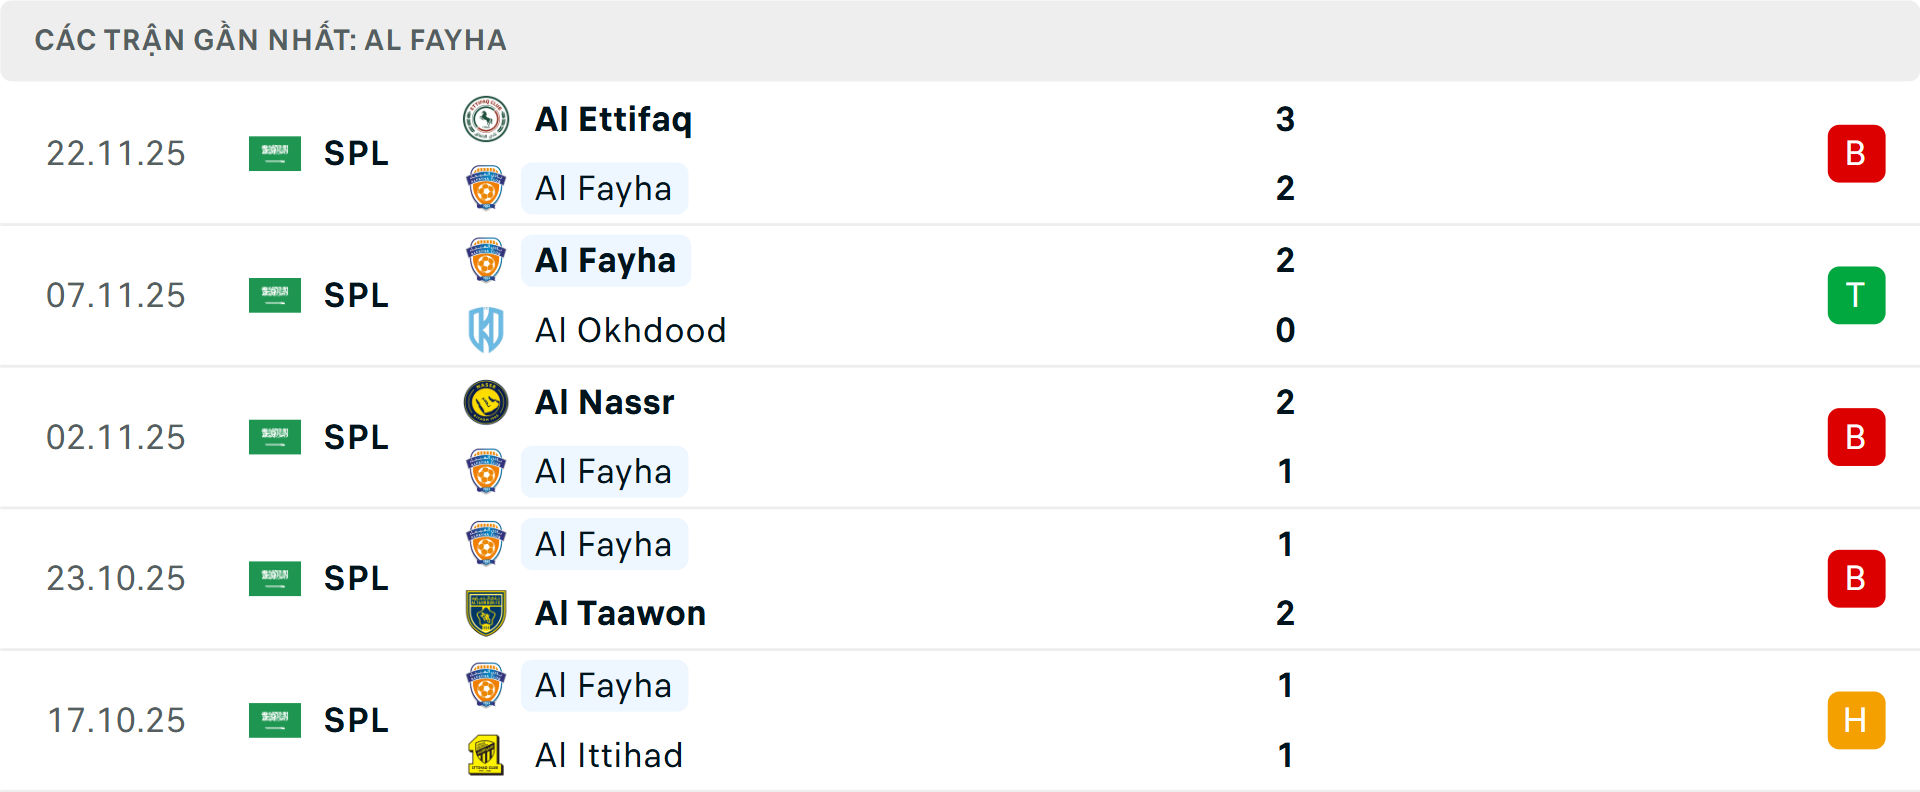Screen dimensions: 1920x792
Task: Click the Al Taawon team name
Action: 620,613
